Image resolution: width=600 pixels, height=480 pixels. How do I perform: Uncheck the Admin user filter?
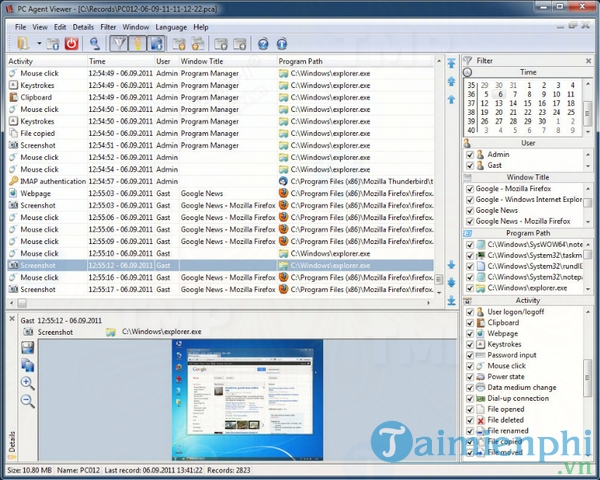[x=470, y=155]
